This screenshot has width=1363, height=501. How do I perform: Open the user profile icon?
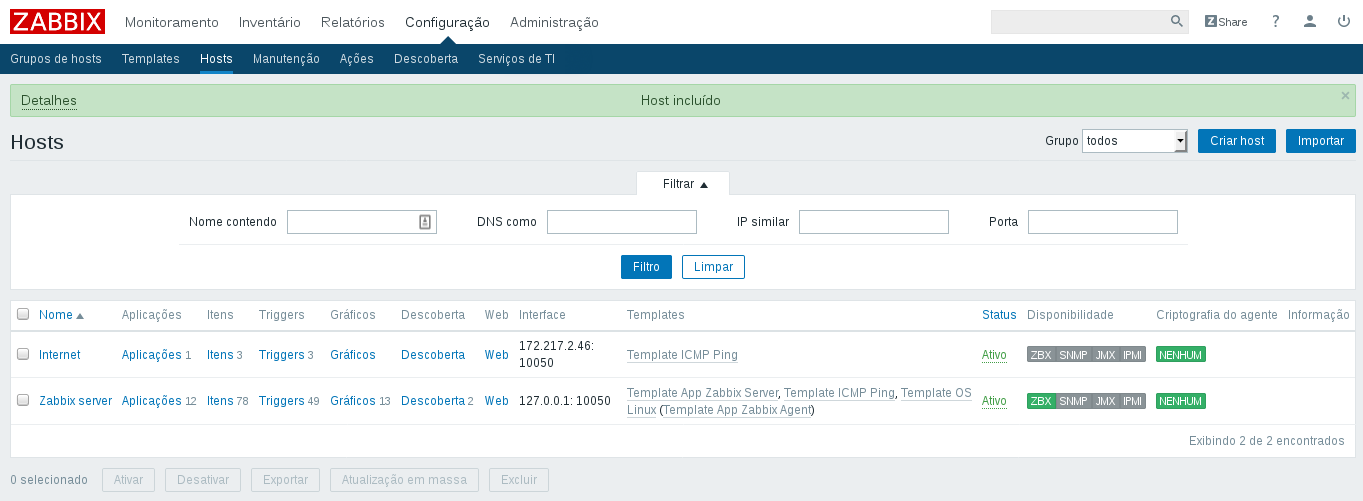[1309, 22]
